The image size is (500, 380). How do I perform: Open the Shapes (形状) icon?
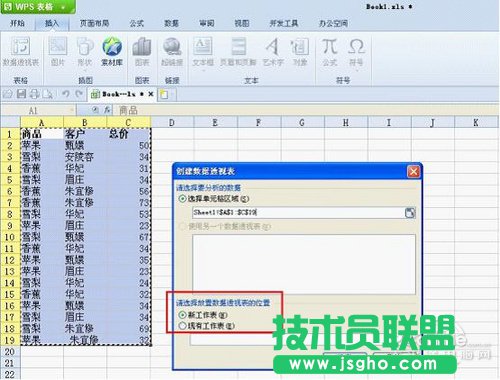(x=85, y=46)
